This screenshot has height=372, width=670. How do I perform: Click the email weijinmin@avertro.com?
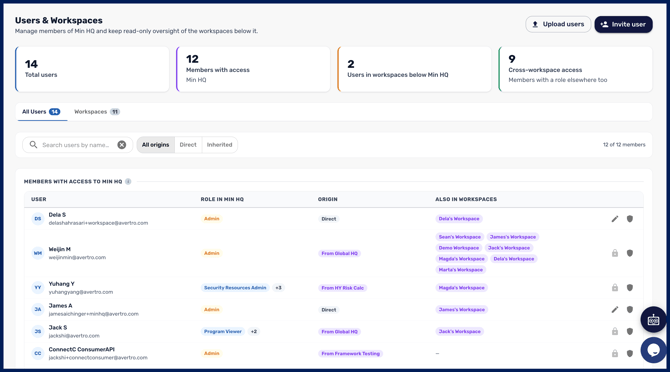[x=77, y=258]
